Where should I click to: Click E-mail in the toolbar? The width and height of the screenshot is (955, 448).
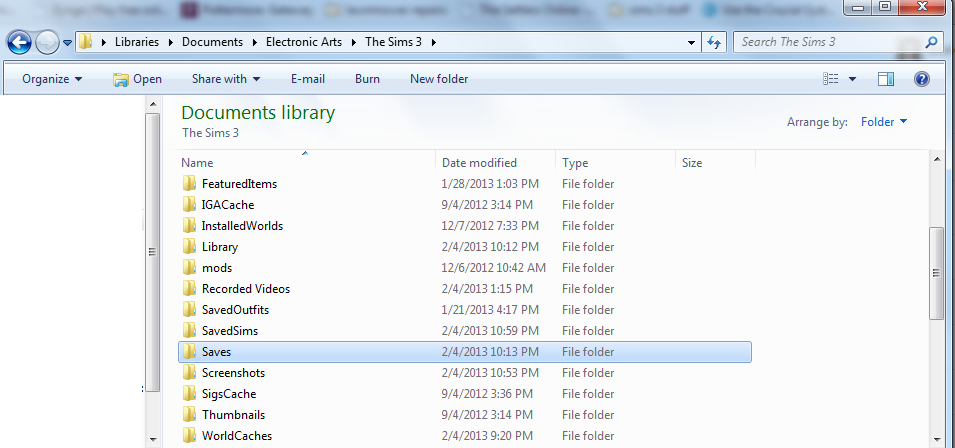308,79
